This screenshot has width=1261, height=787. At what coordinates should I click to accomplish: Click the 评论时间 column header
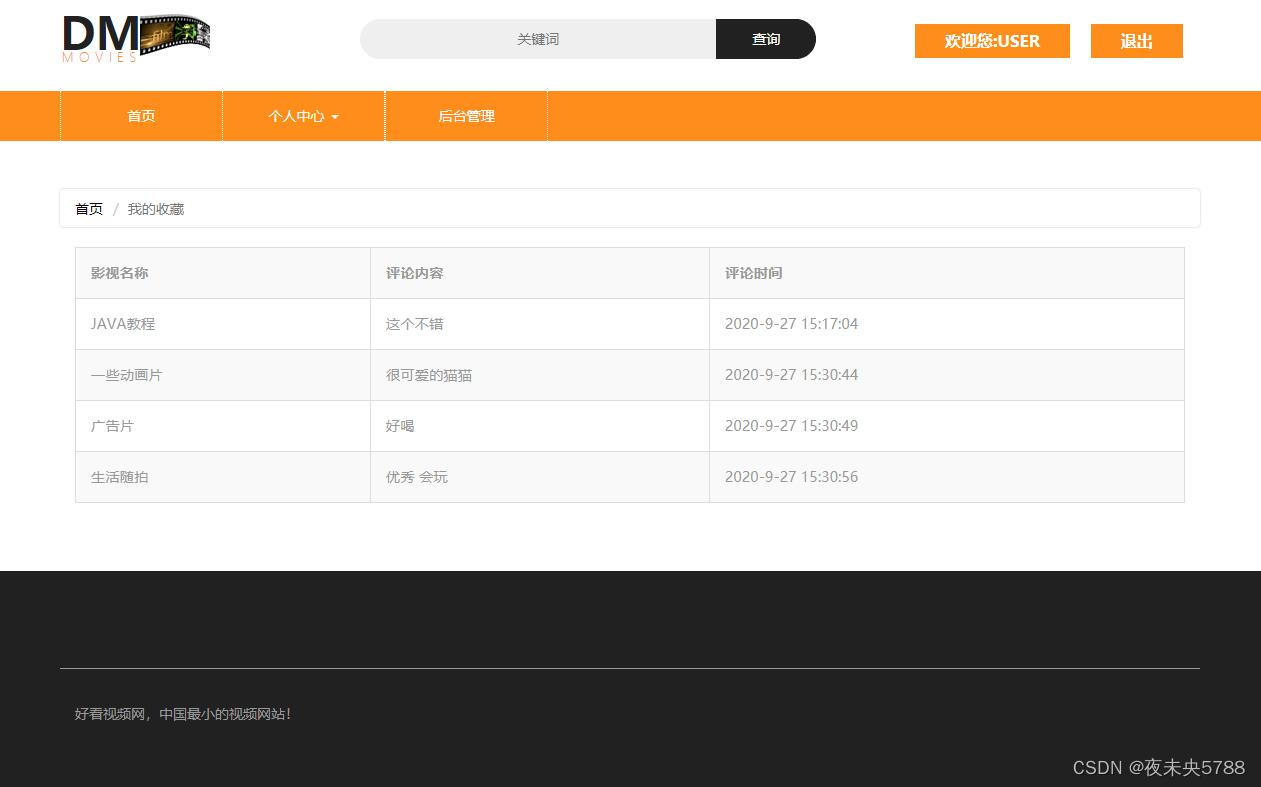click(x=947, y=273)
